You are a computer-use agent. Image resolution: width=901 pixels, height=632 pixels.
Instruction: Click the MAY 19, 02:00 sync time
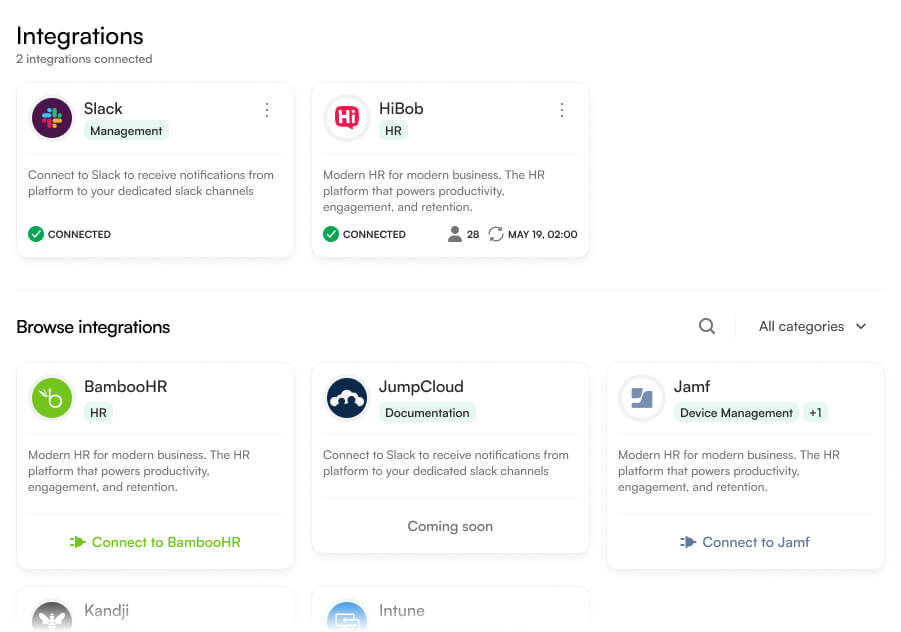point(542,234)
